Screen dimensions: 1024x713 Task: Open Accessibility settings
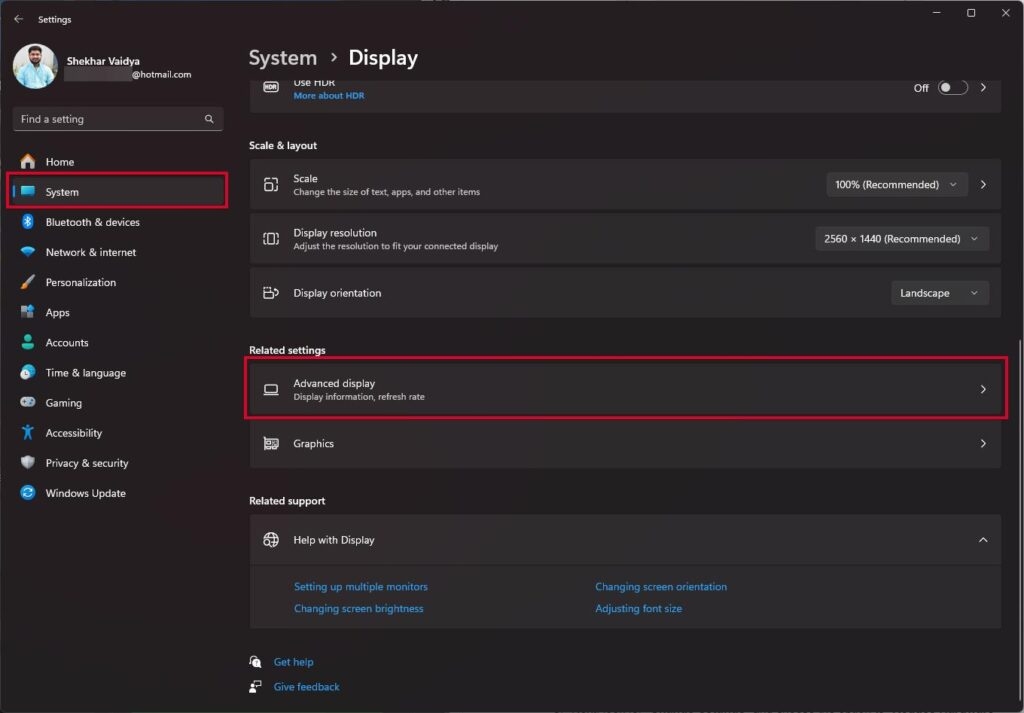coord(118,432)
